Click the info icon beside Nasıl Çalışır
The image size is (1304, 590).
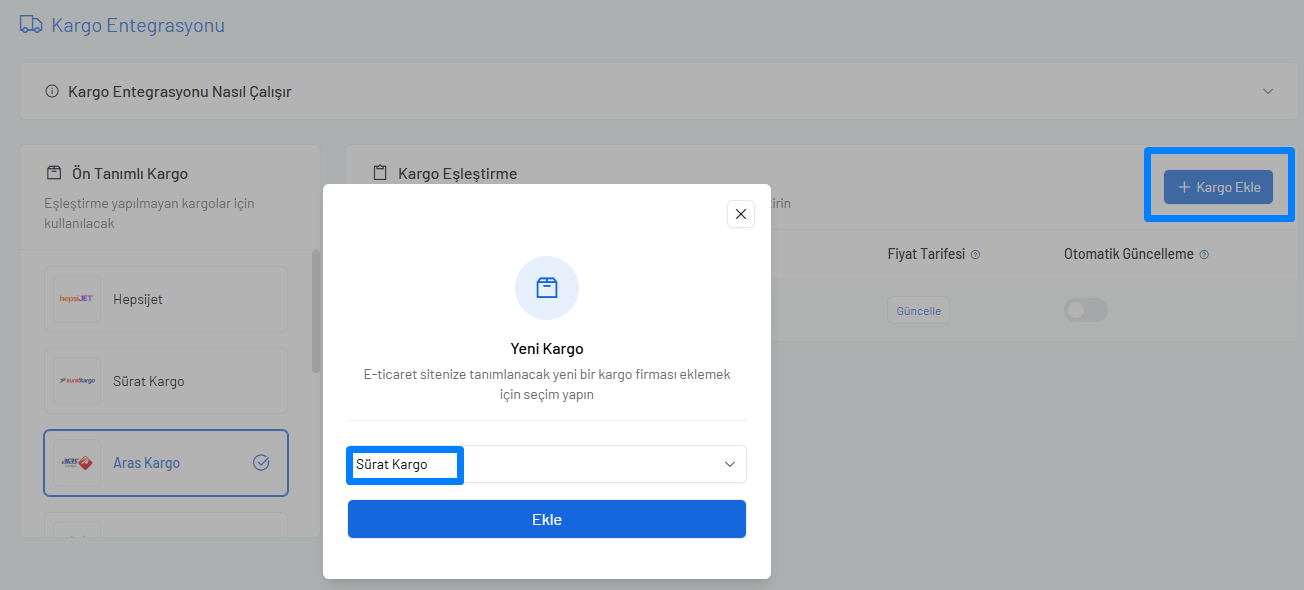pos(52,91)
